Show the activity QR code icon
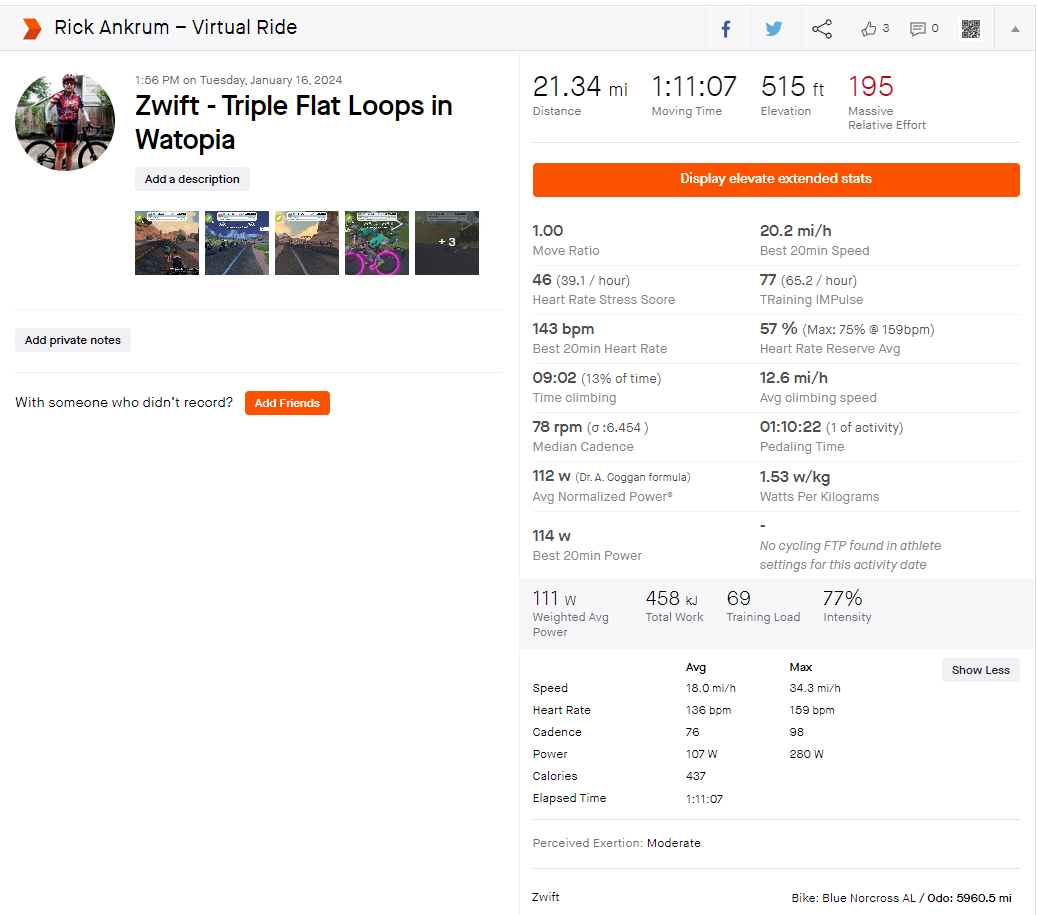 970,28
